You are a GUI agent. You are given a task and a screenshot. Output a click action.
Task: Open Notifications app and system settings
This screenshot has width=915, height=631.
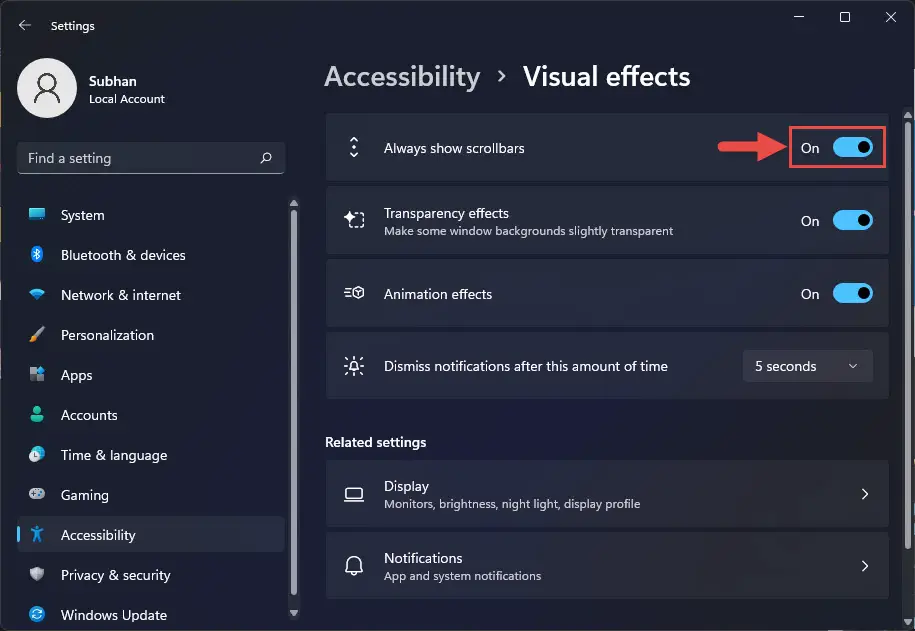[x=607, y=566]
